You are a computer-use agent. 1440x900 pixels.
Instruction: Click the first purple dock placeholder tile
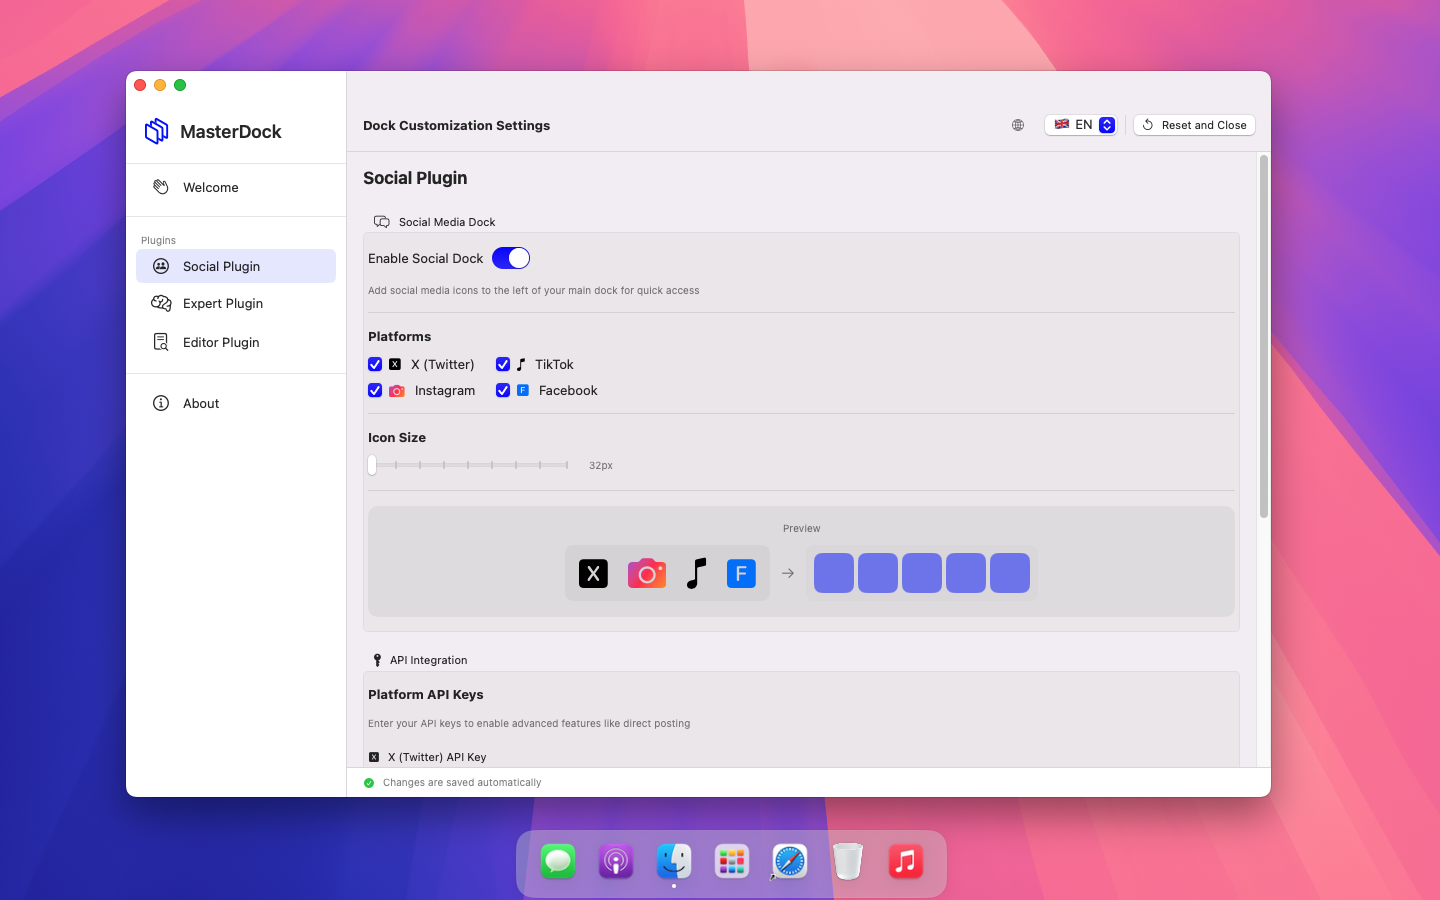coord(834,573)
